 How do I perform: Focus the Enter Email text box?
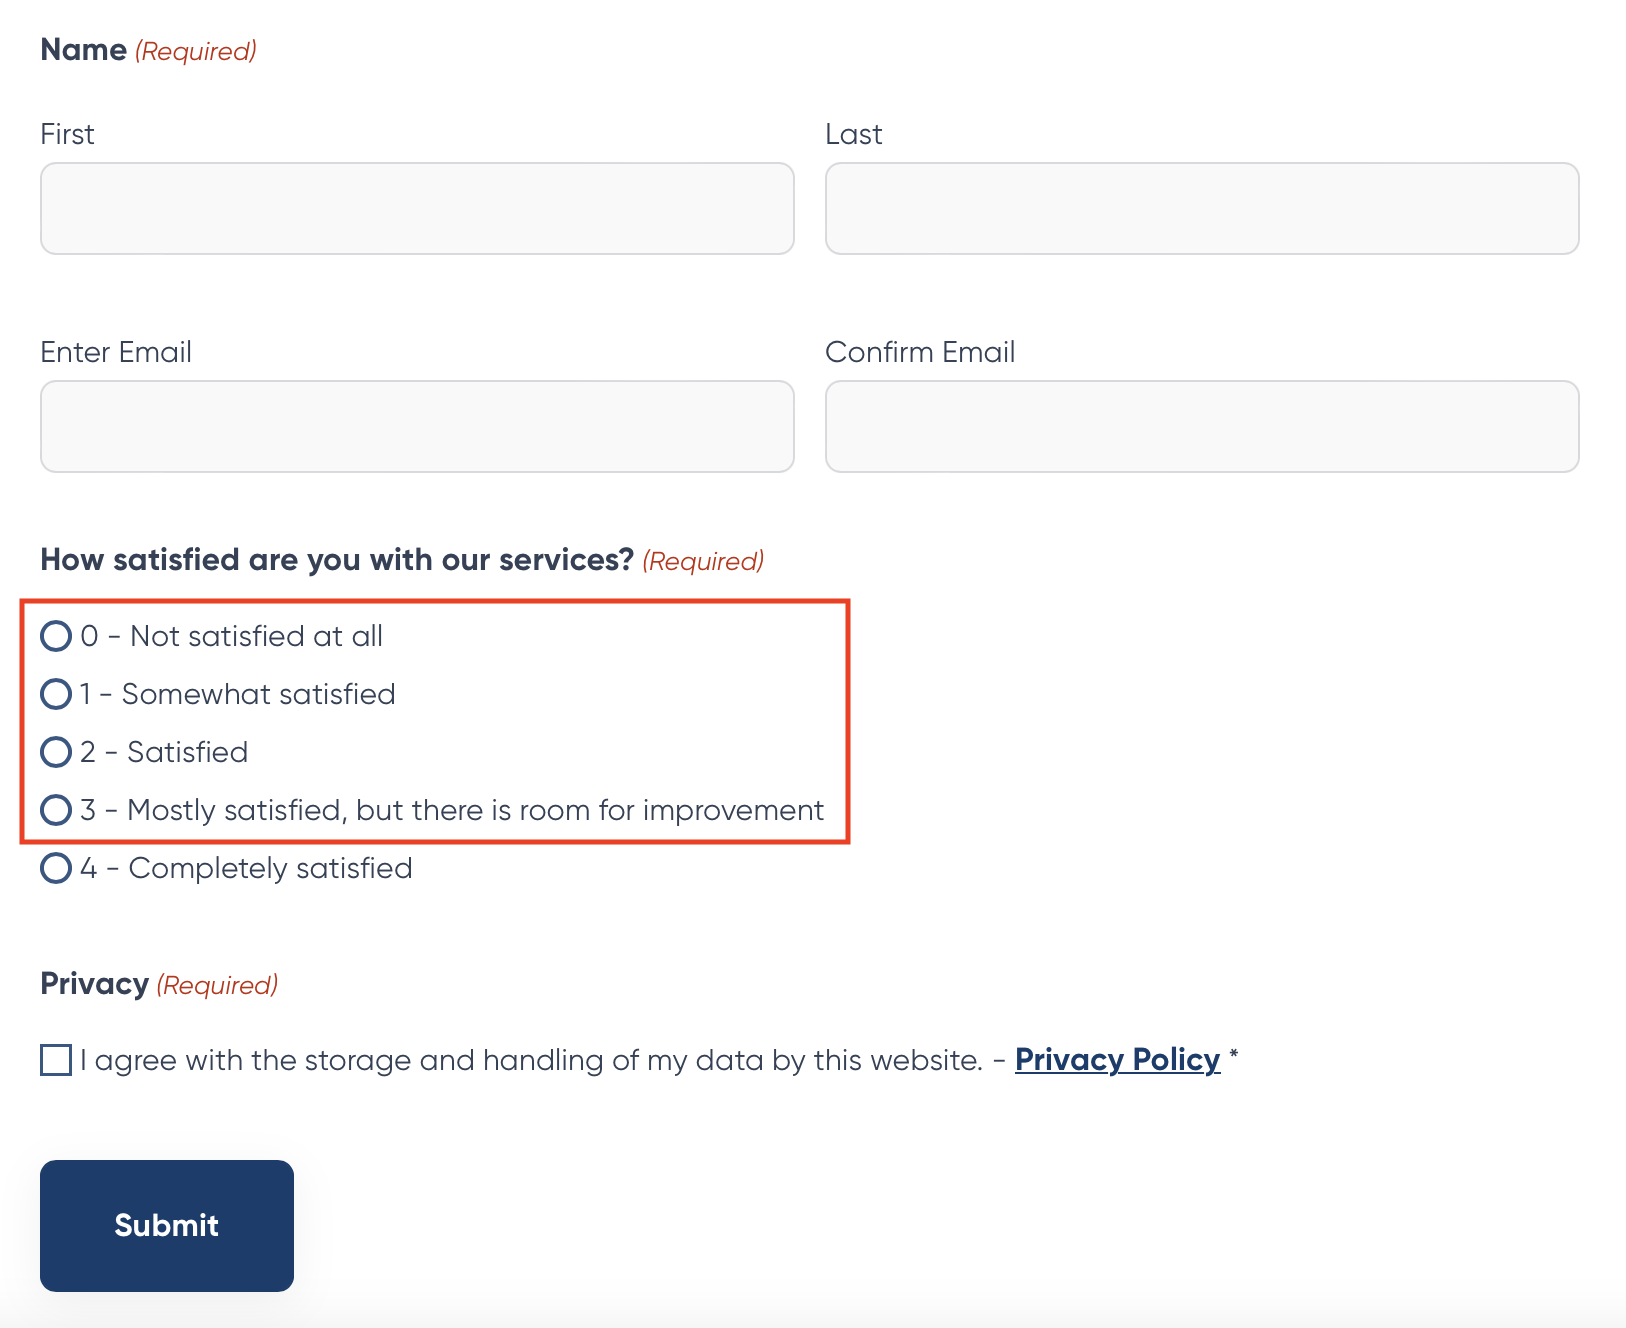[x=417, y=426]
